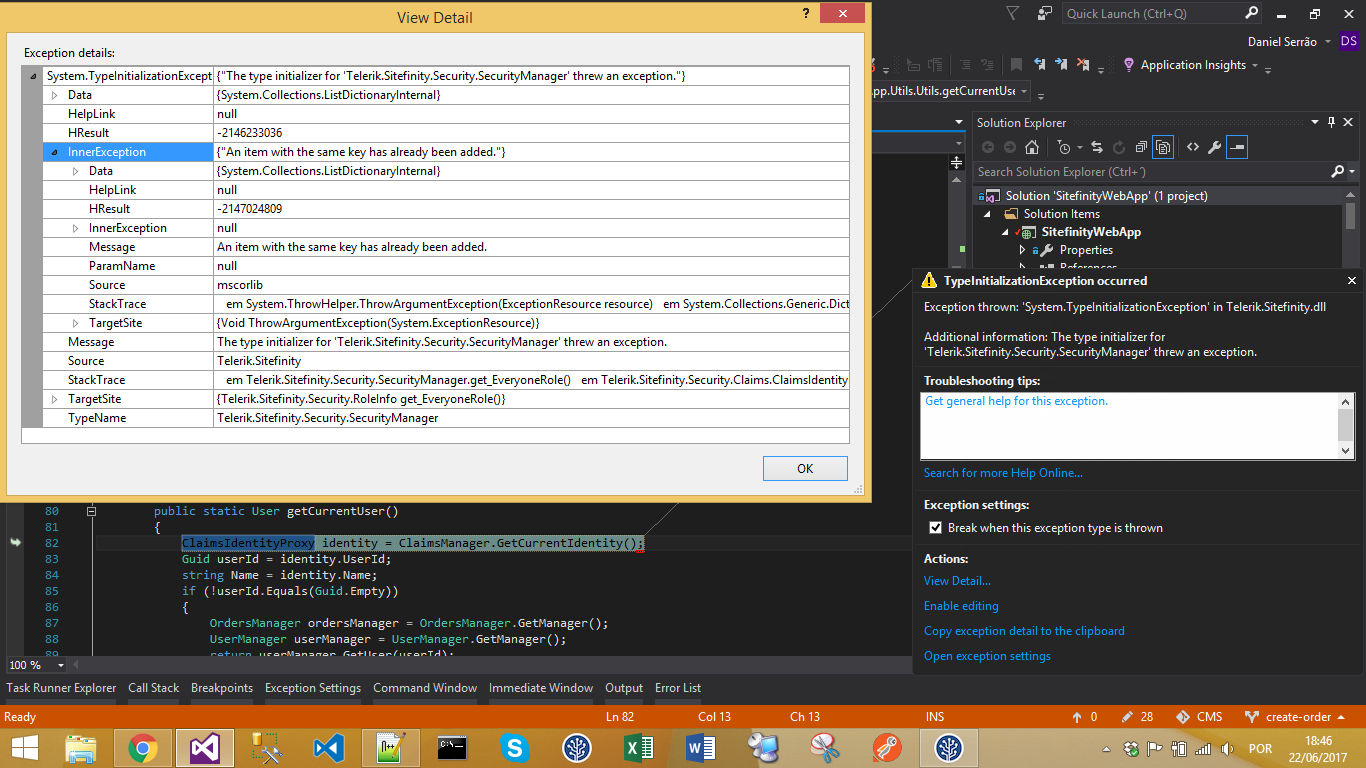Click Copy exception detail to the clipboard
Viewport: 1366px width, 768px height.
click(x=1024, y=631)
